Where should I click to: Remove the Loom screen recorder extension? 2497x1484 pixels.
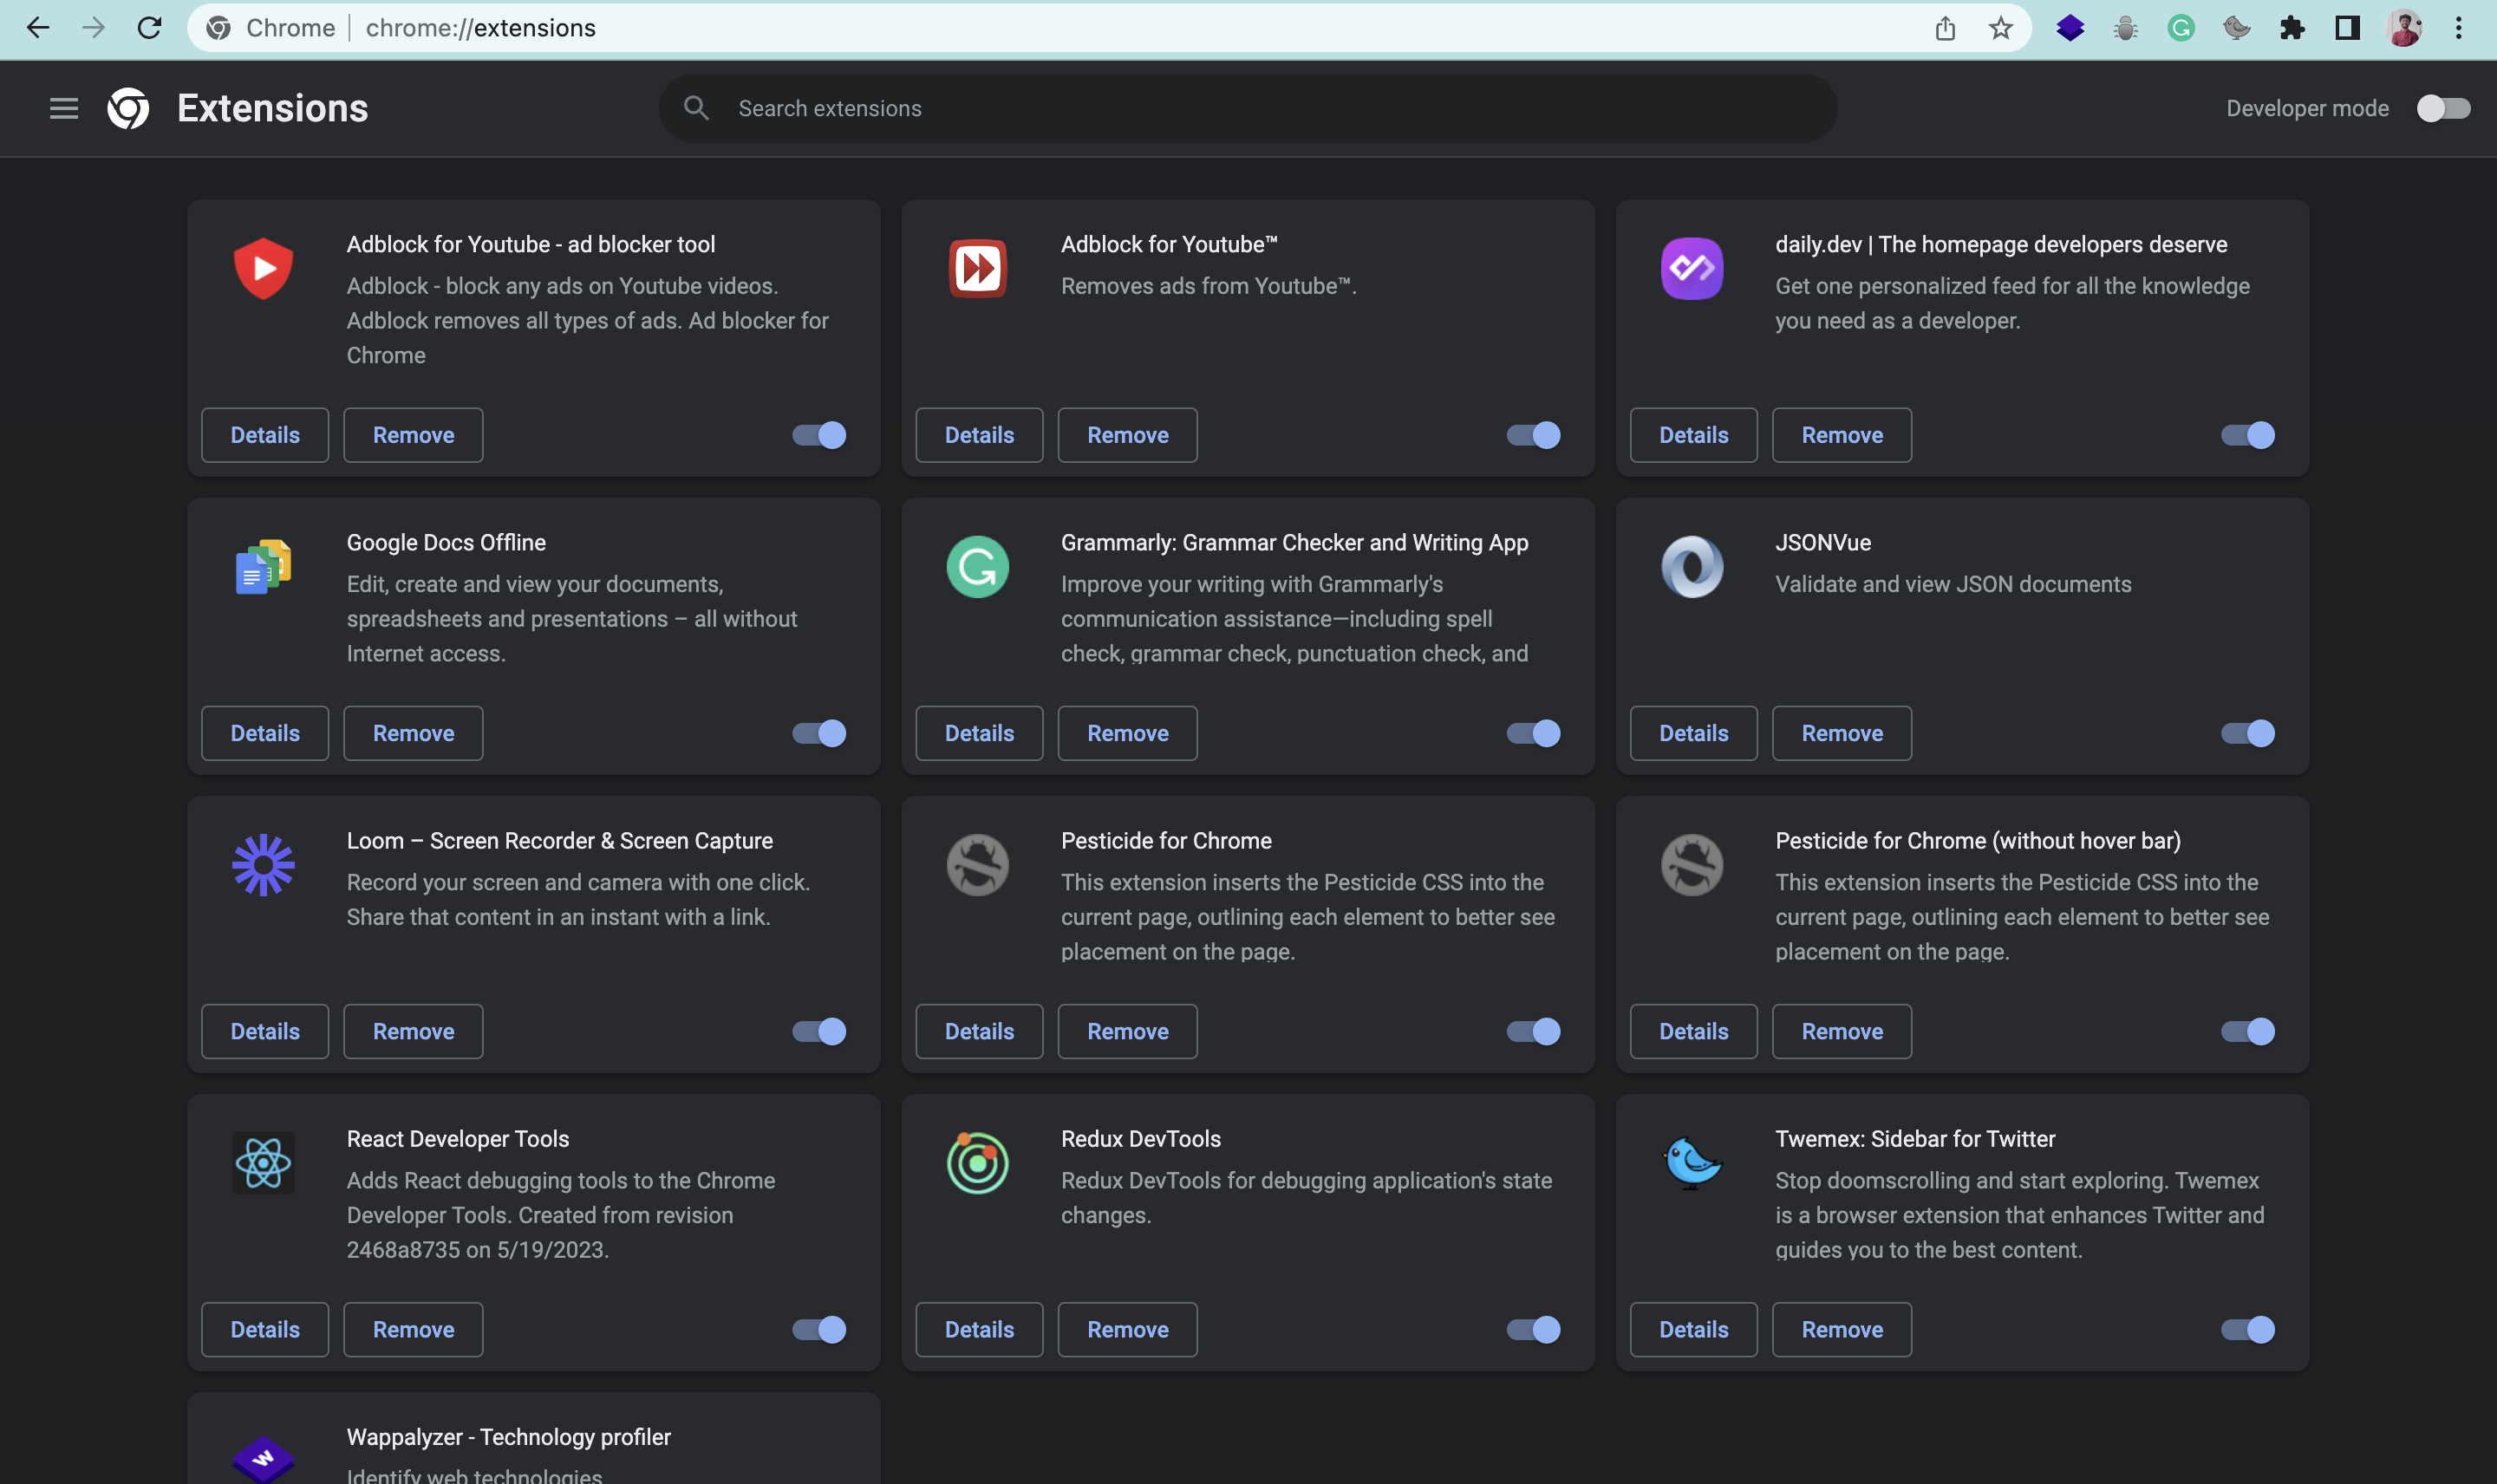pyautogui.click(x=413, y=1031)
